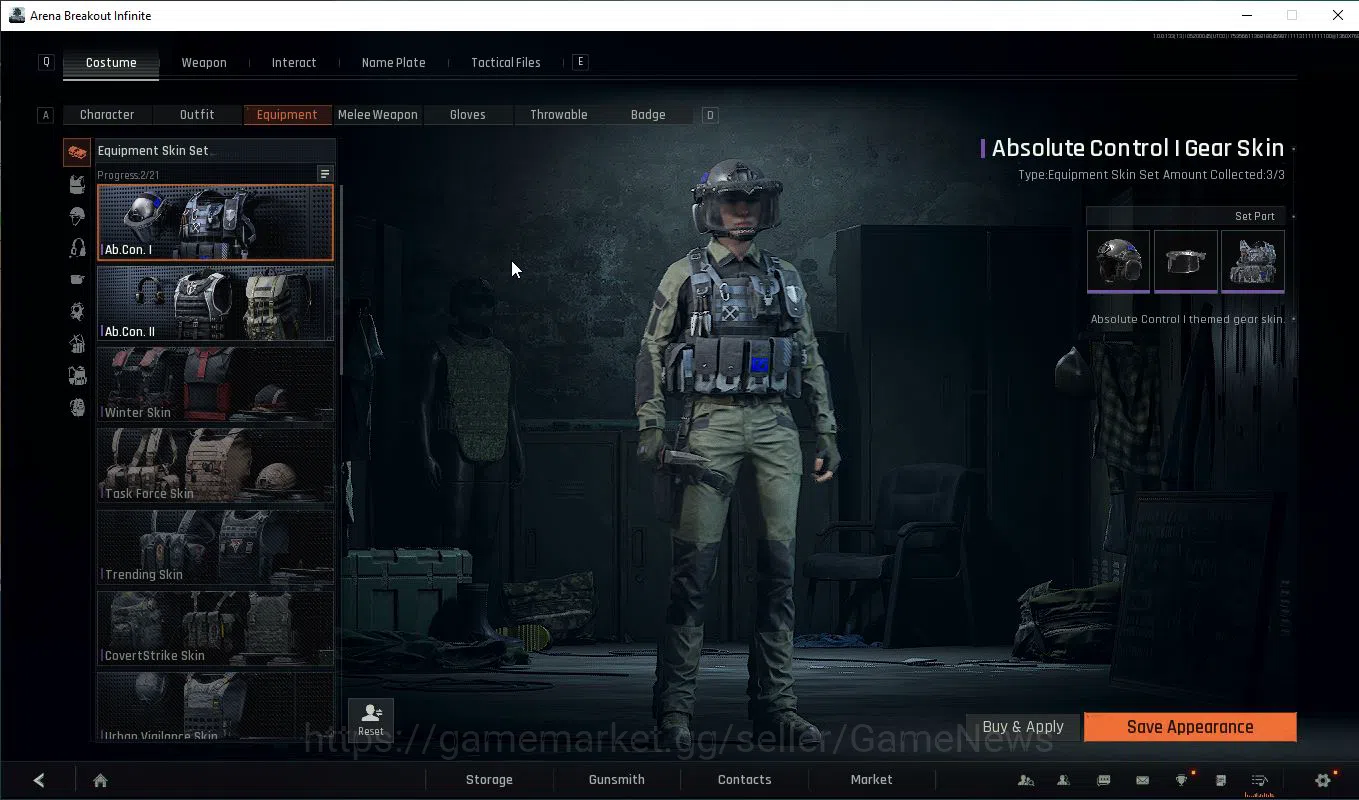Switch to the Tactical Files tab
The width and height of the screenshot is (1359, 800).
tap(506, 62)
